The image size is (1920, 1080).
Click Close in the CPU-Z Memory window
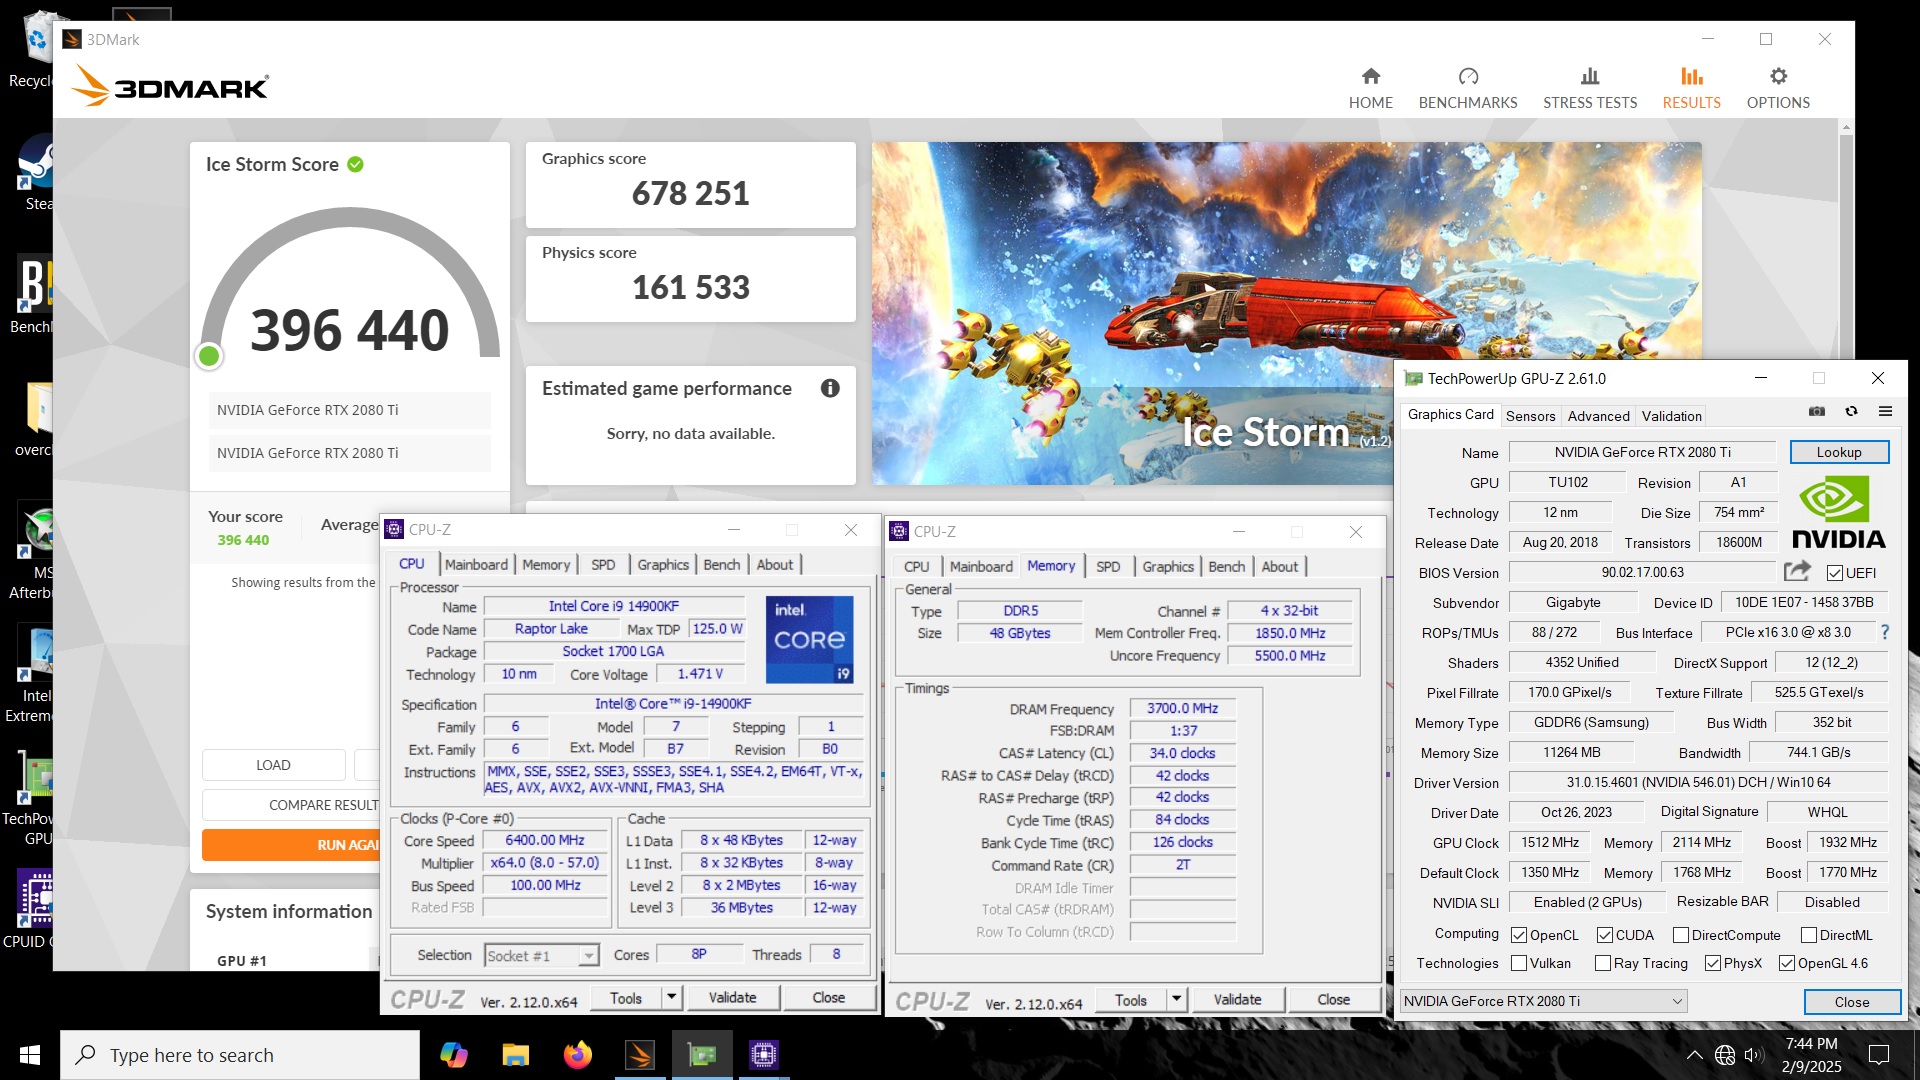coord(1333,1000)
